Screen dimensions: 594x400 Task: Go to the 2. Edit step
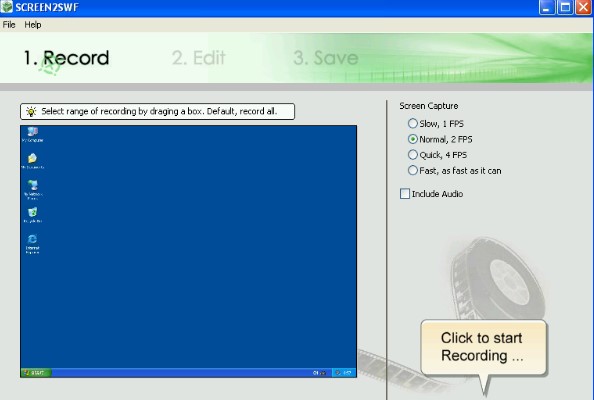click(x=199, y=58)
